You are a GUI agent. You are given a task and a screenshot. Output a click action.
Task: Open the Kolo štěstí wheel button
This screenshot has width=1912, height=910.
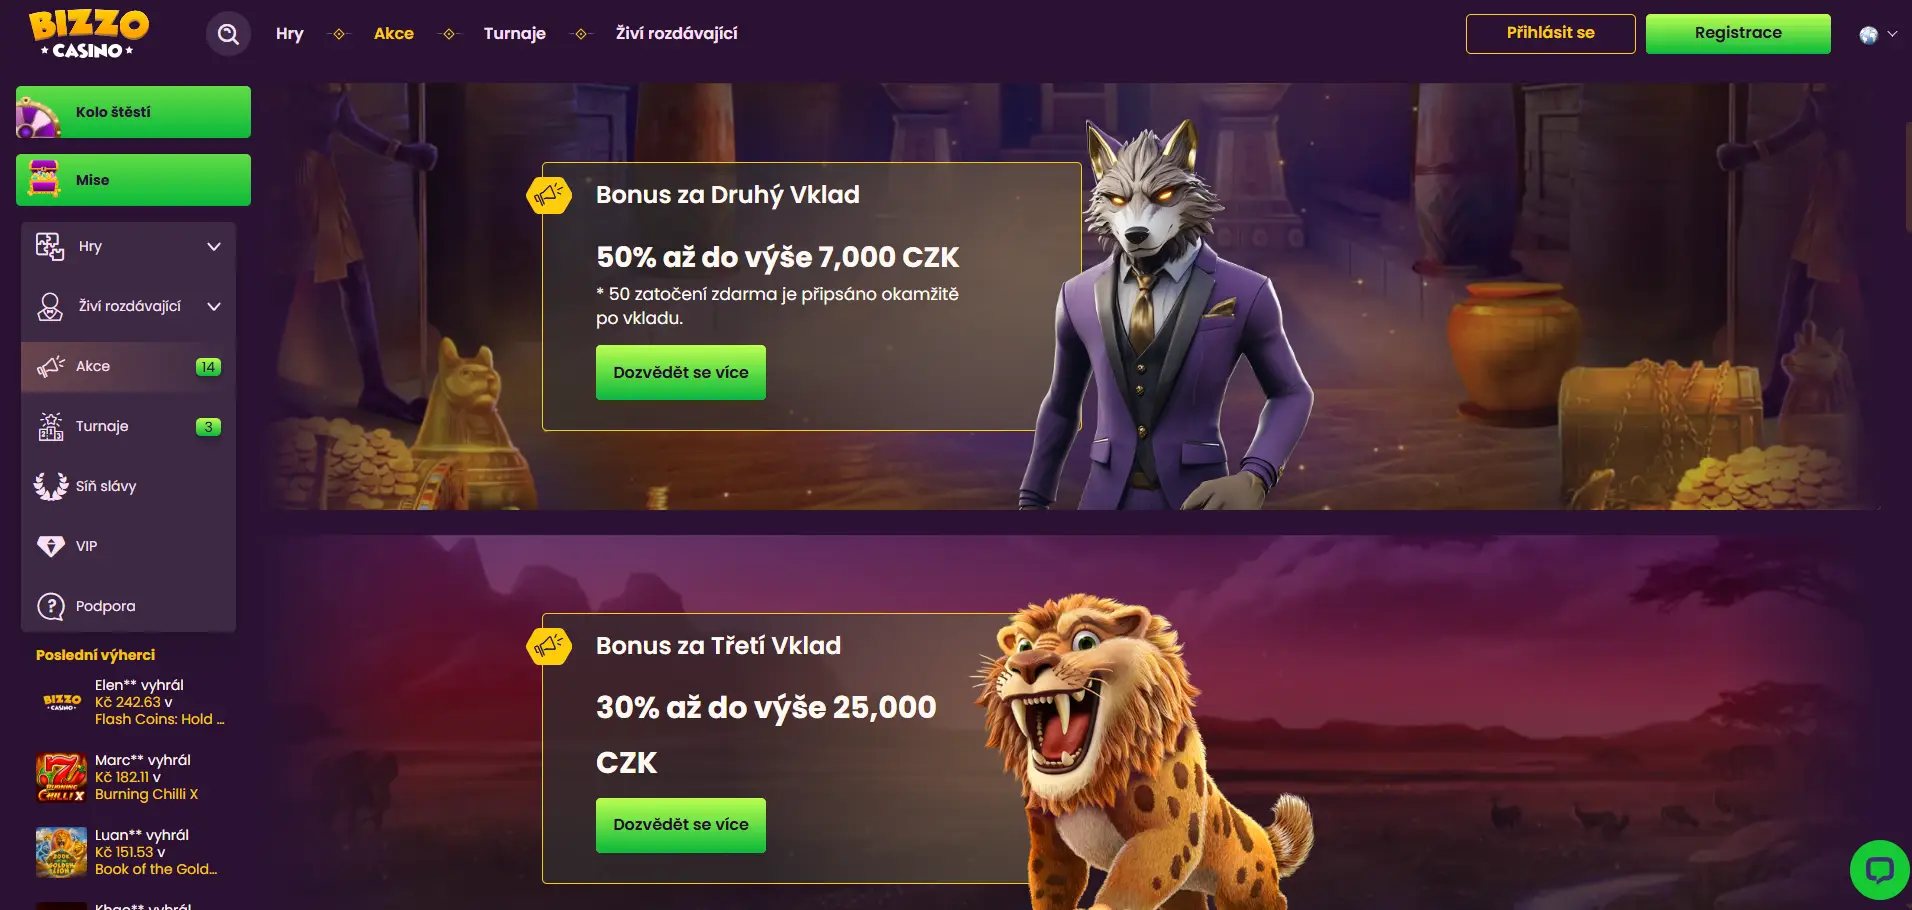point(133,112)
